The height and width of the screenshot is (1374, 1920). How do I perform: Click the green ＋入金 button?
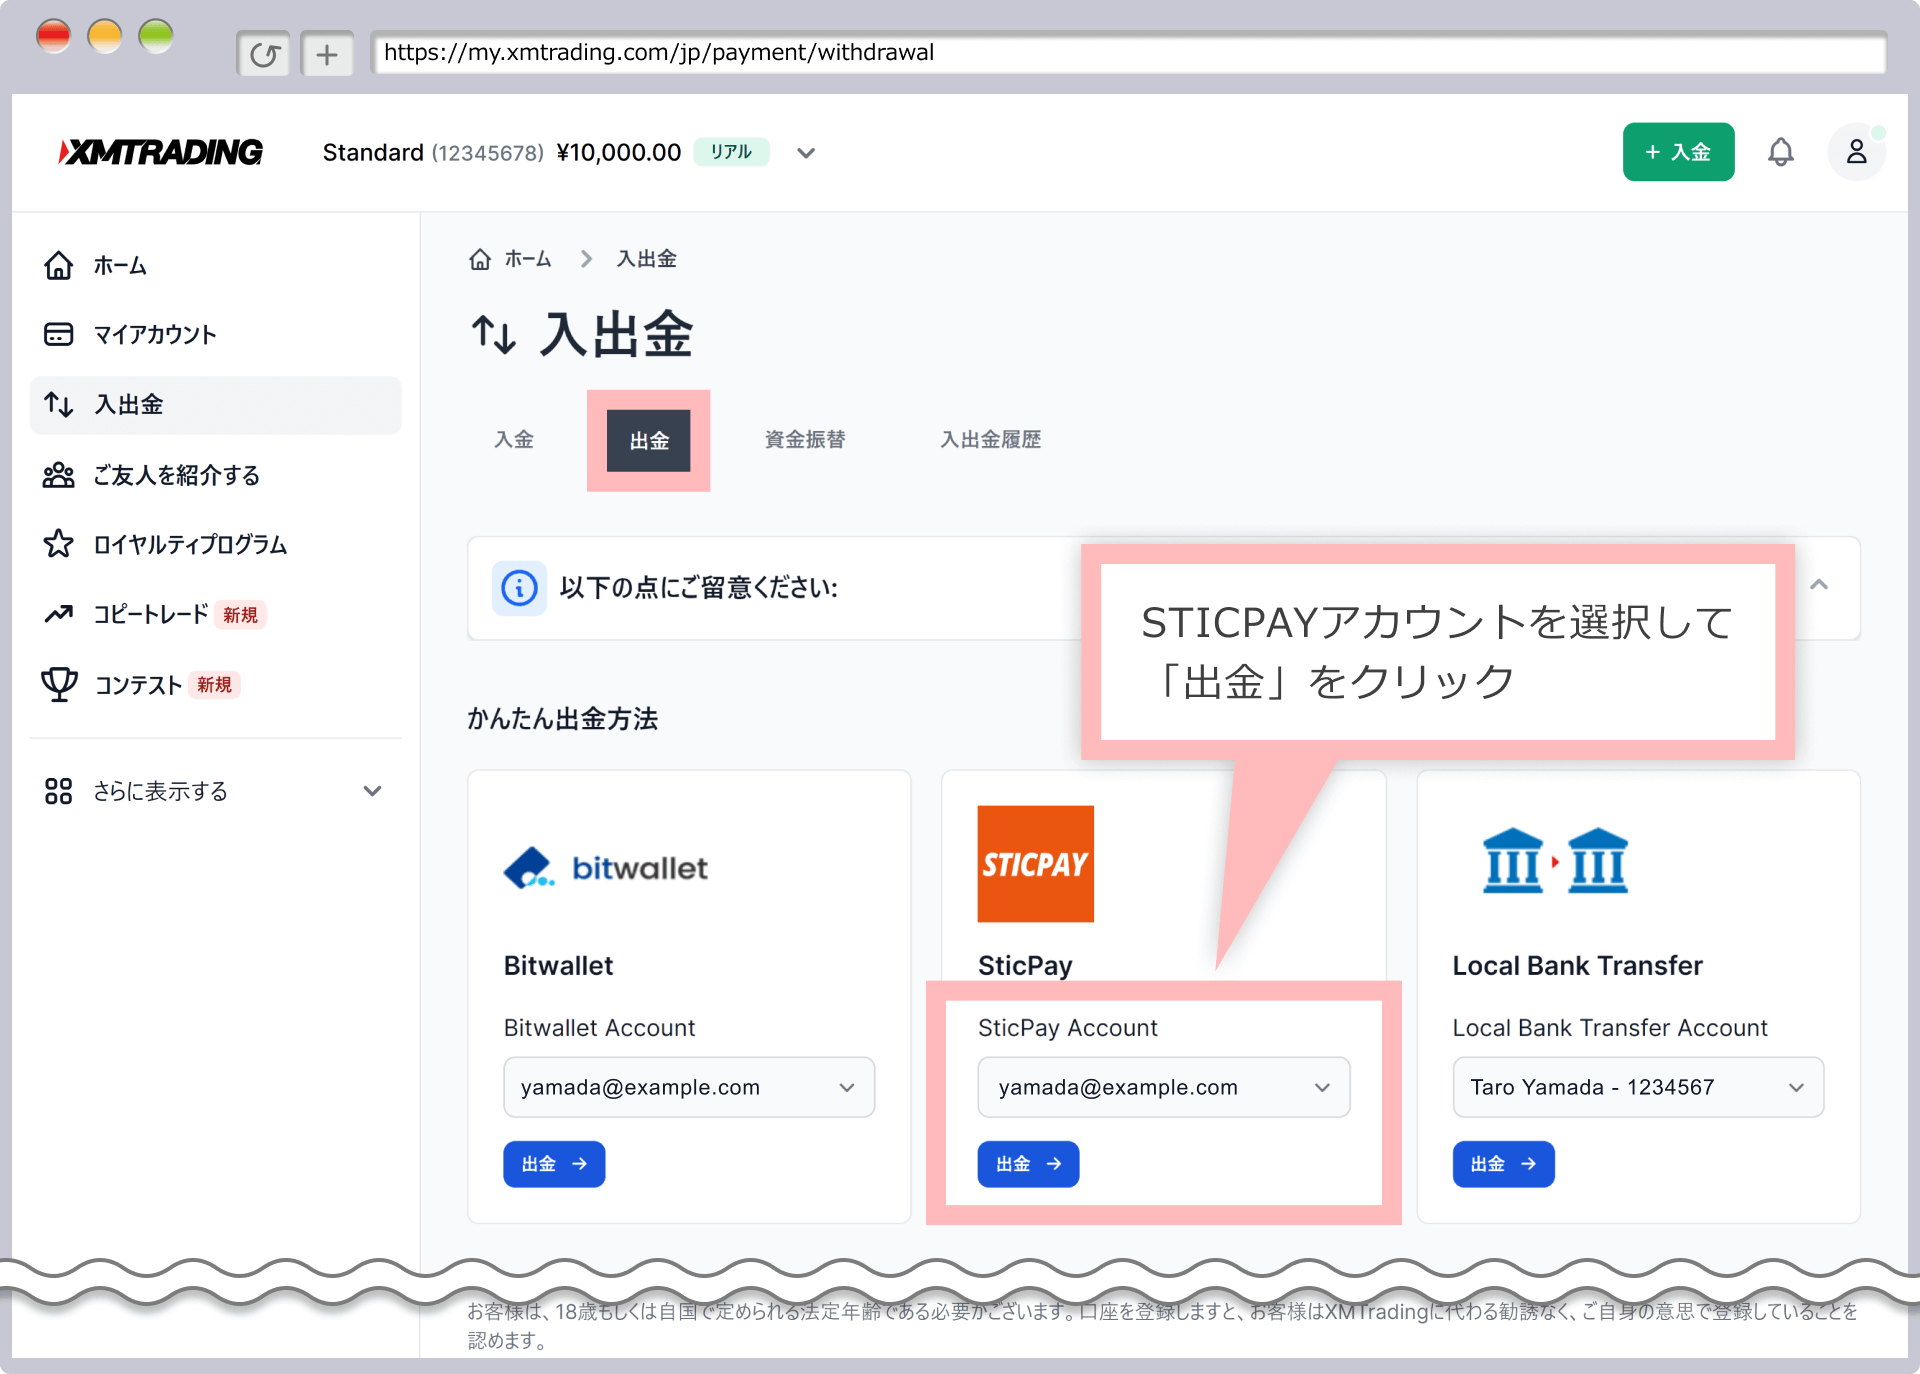click(x=1678, y=152)
